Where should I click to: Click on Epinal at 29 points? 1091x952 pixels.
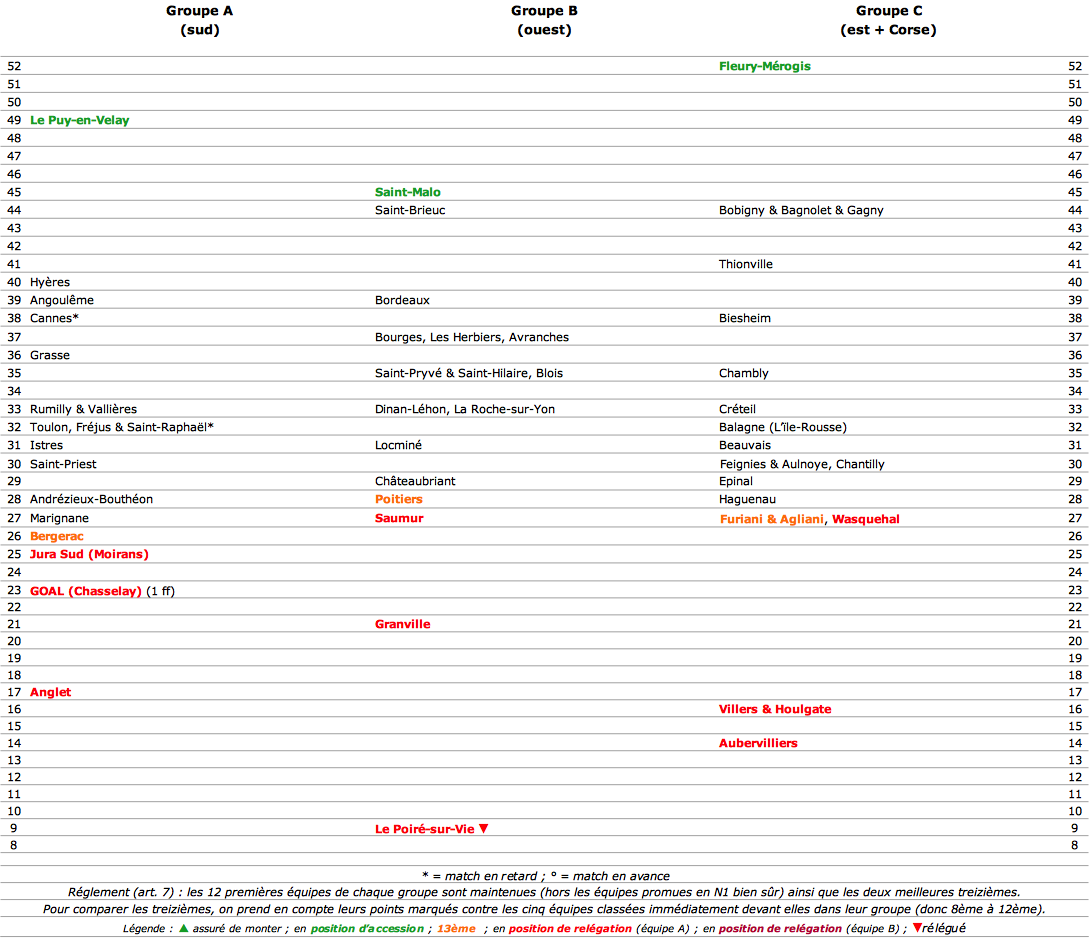(x=735, y=482)
